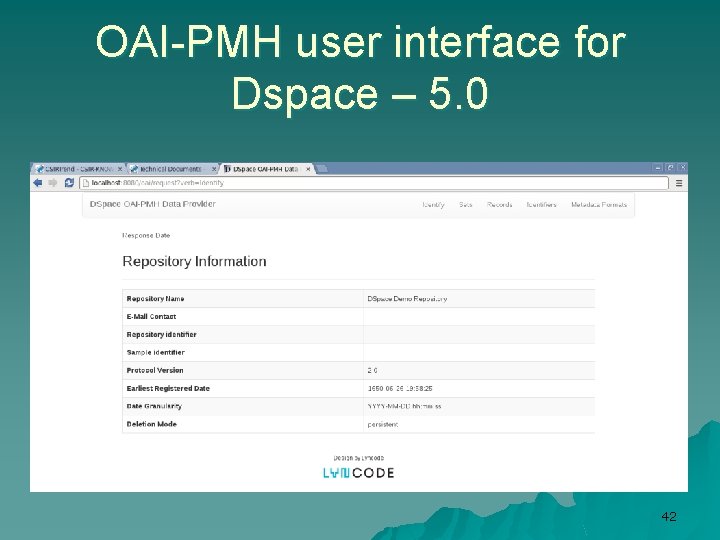Select the Sample identifier row label
This screenshot has width=720, height=540.
pyautogui.click(x=155, y=353)
